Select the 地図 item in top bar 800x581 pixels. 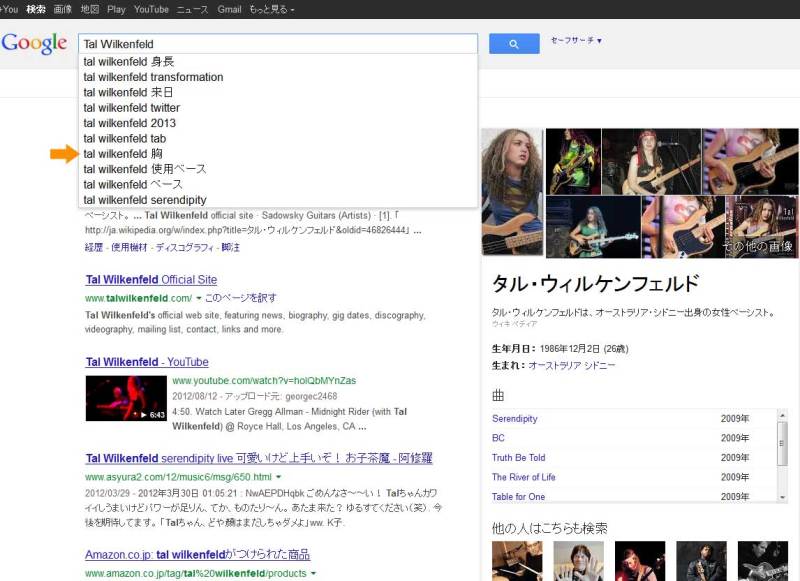[x=90, y=9]
